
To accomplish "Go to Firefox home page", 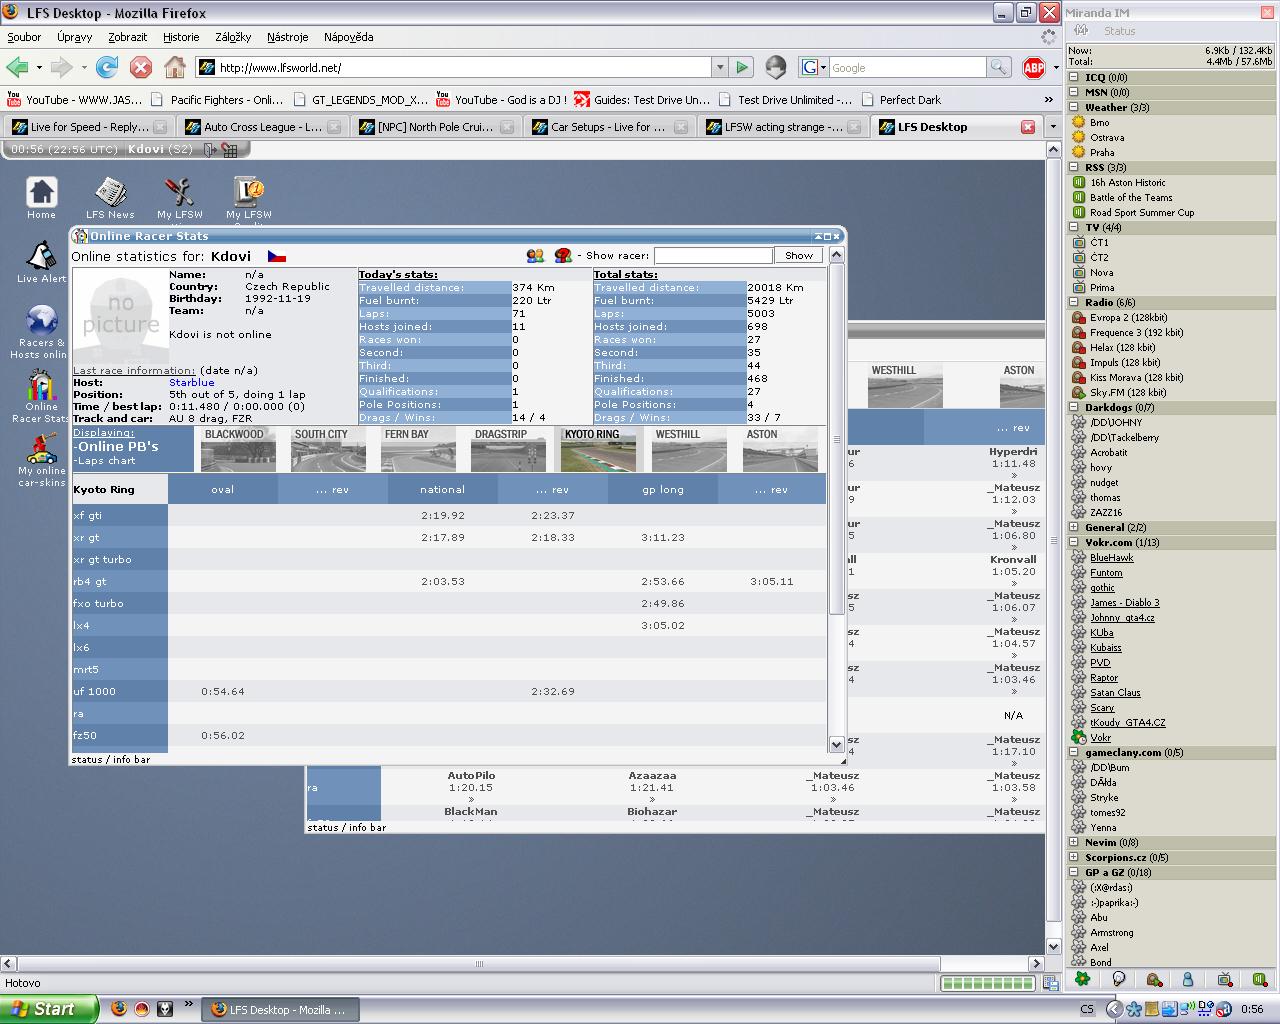I will (175, 68).
